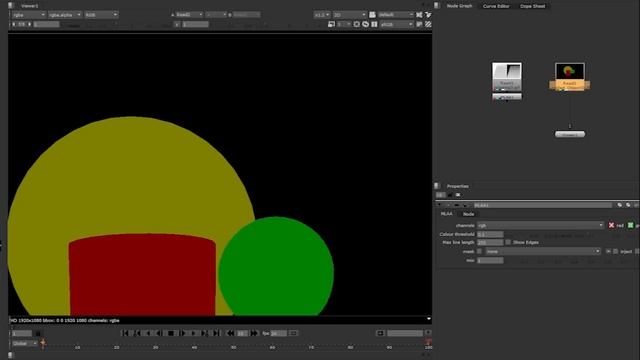
Task: Go to last frame button
Action: (x=217, y=333)
